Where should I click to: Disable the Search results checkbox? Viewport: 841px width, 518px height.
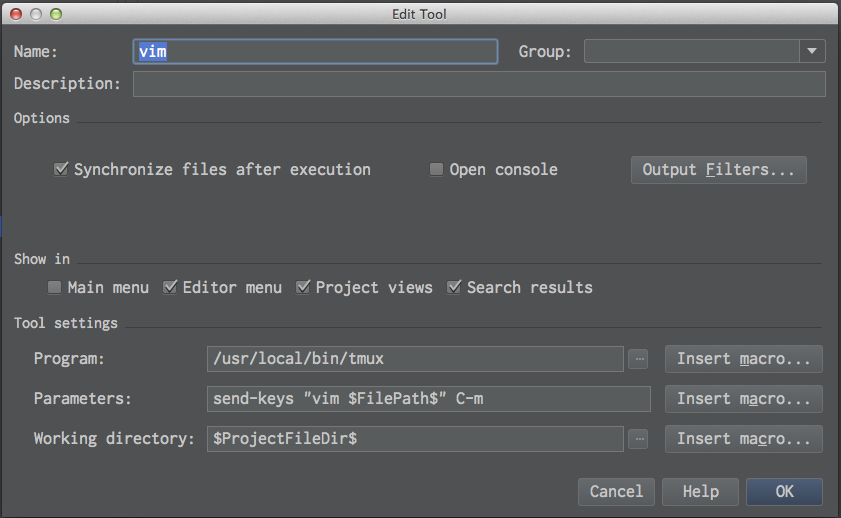click(454, 288)
